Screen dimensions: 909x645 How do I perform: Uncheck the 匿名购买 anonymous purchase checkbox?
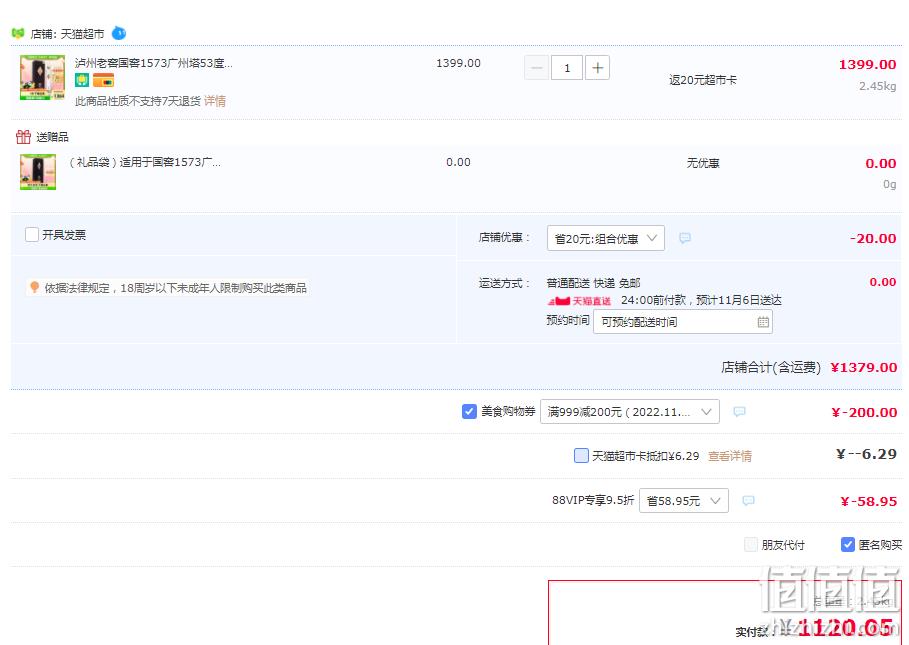coord(848,544)
